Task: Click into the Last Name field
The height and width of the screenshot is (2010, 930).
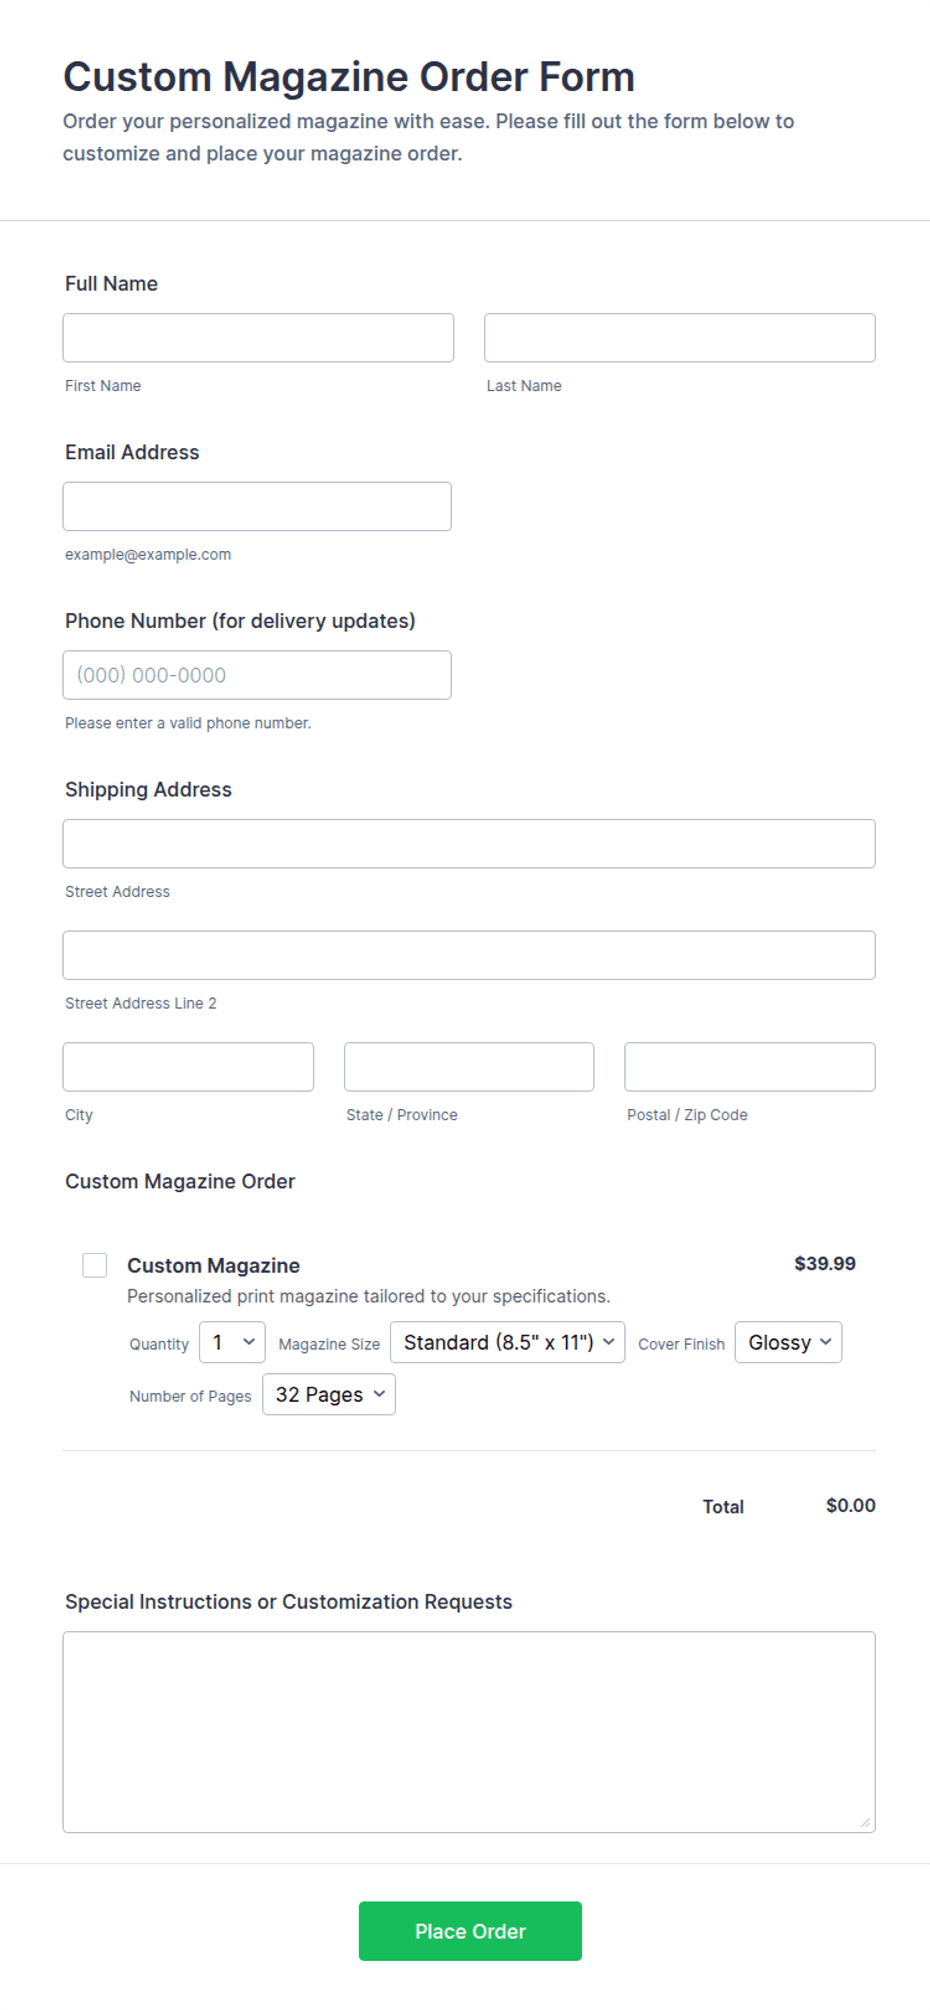Action: pos(680,338)
